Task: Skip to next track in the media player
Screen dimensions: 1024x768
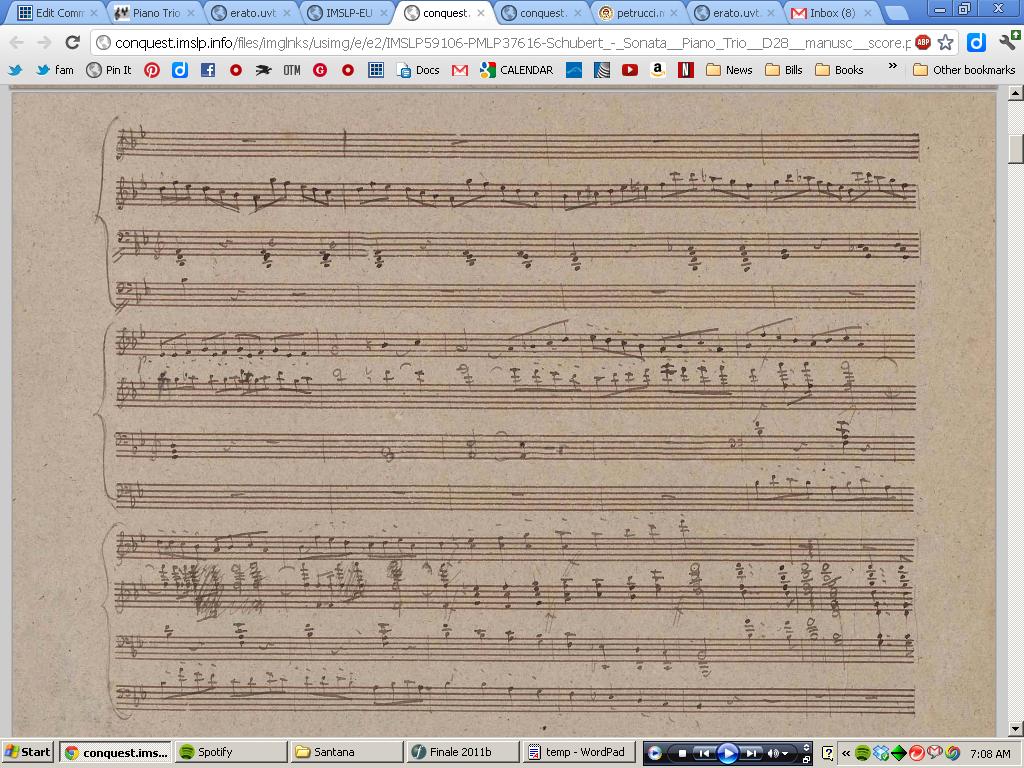Action: (752, 753)
